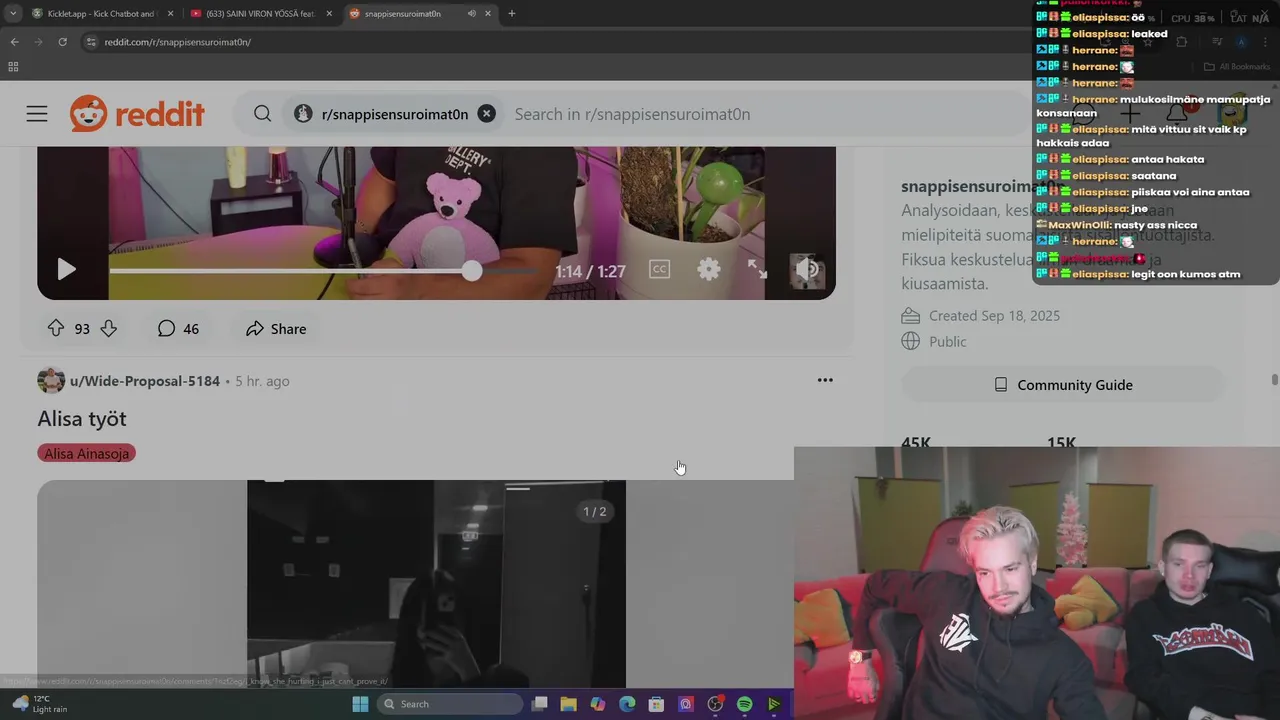The height and width of the screenshot is (720, 1280).
Task: Close the SAINI VIRON YÖSSÄ tab
Action: [328, 14]
